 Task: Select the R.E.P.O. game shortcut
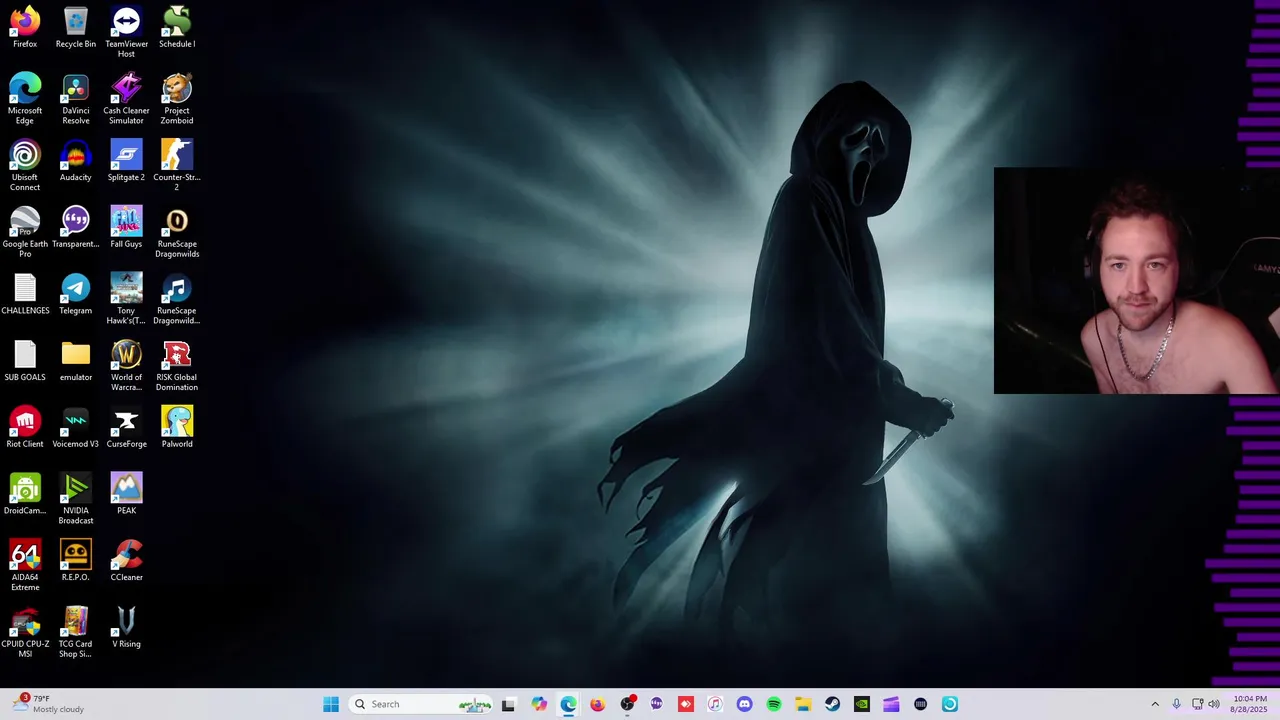pyautogui.click(x=76, y=561)
